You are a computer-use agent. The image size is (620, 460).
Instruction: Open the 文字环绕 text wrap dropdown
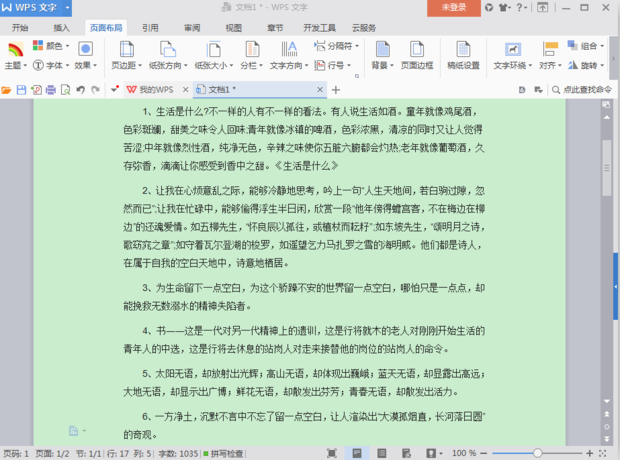pos(512,55)
